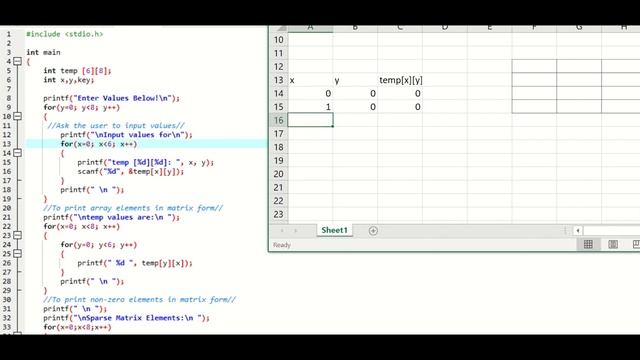Click cell B14 with value 0
The height and width of the screenshot is (360, 640).
tap(355, 93)
